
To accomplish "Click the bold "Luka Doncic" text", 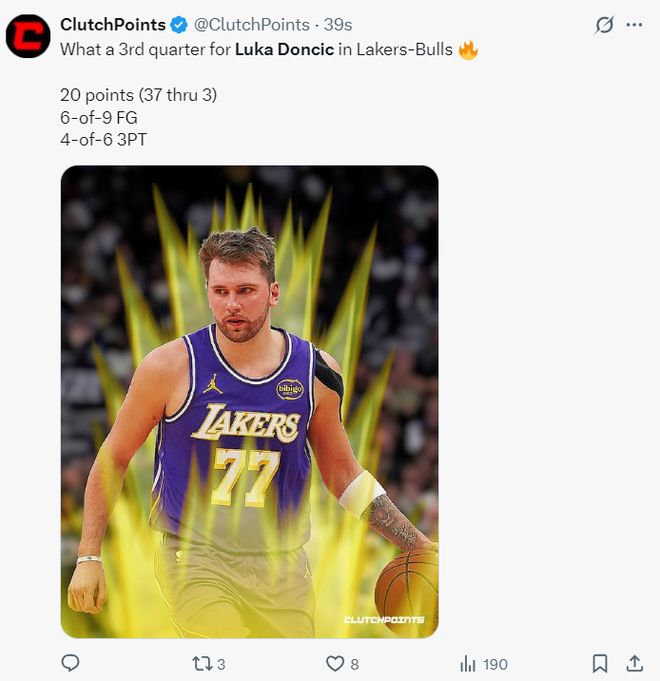I will coord(282,49).
